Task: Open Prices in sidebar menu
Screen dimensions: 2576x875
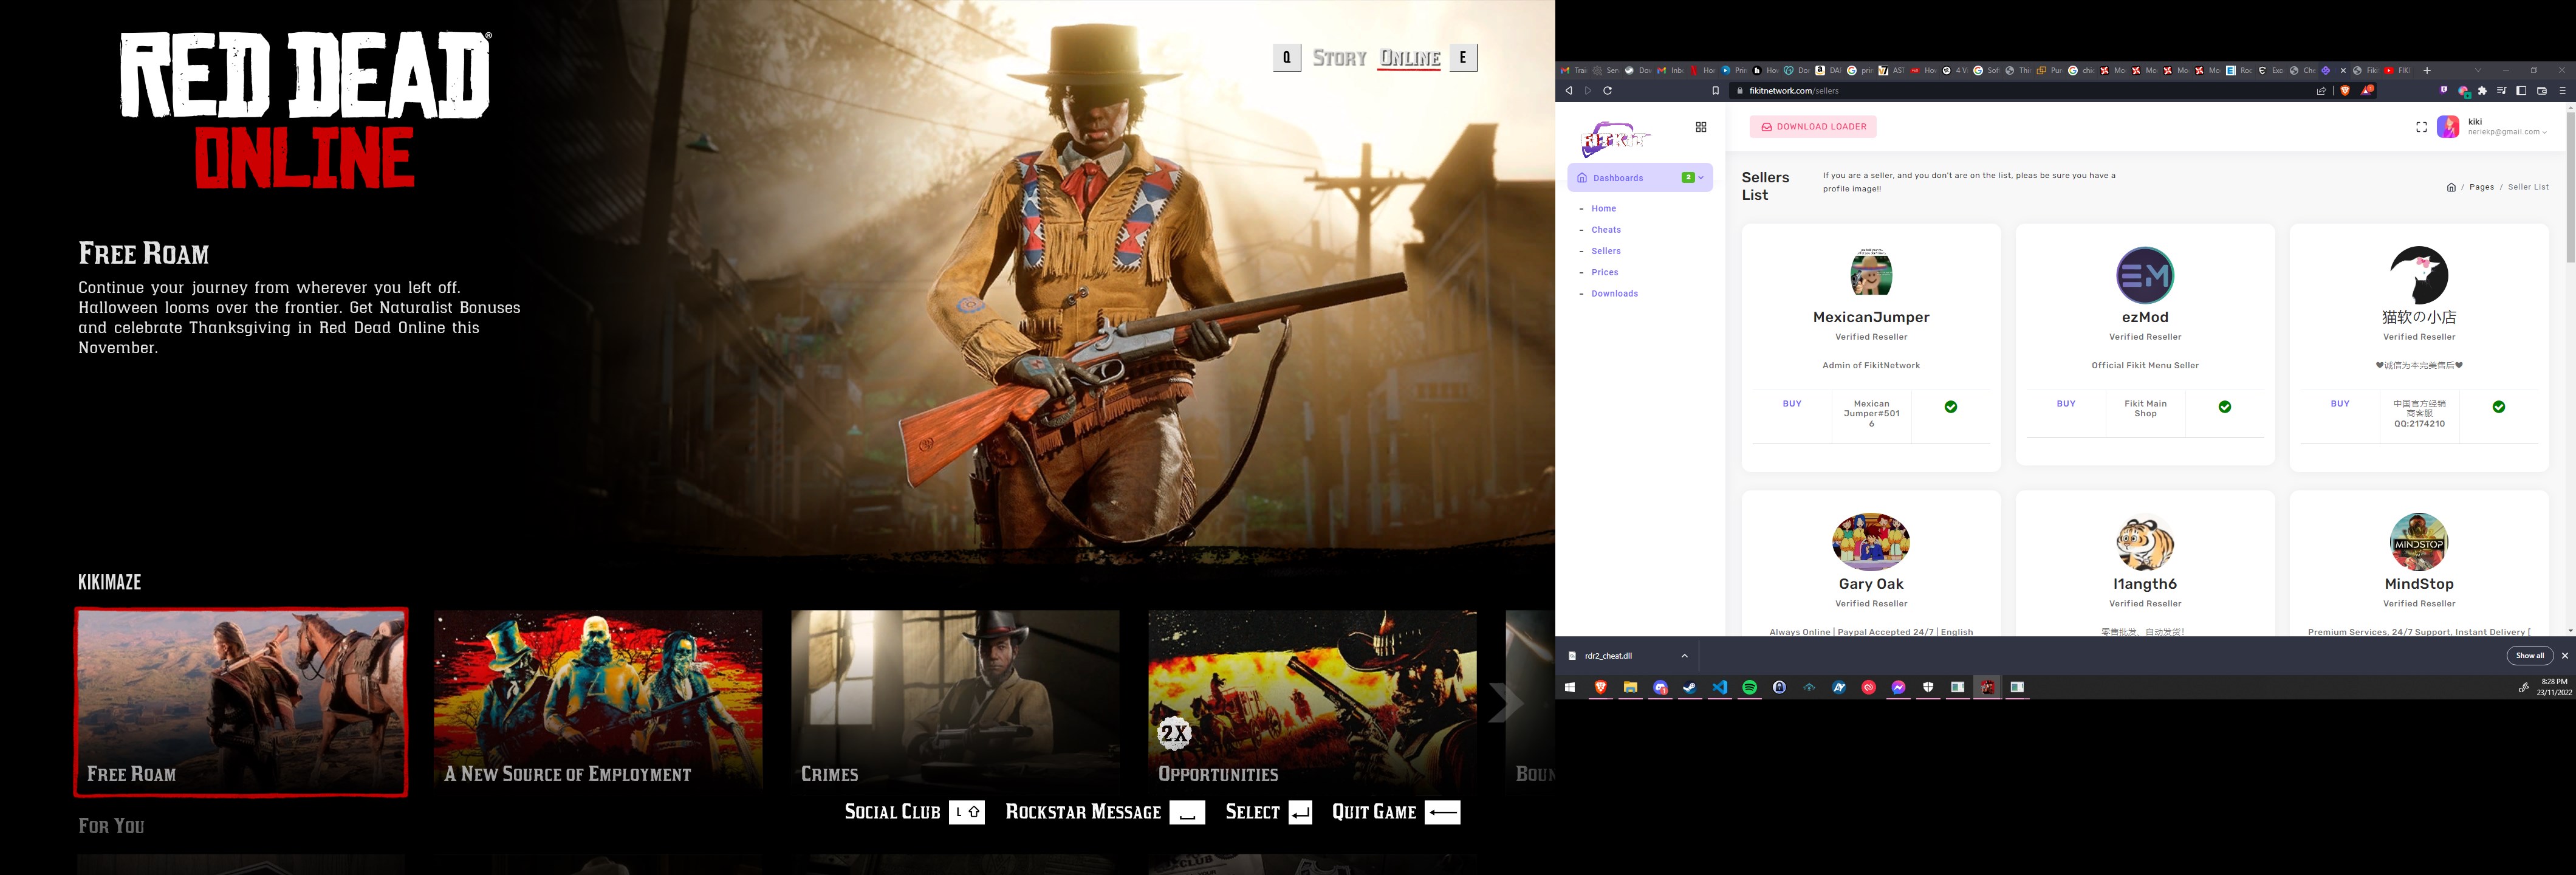Action: point(1605,272)
